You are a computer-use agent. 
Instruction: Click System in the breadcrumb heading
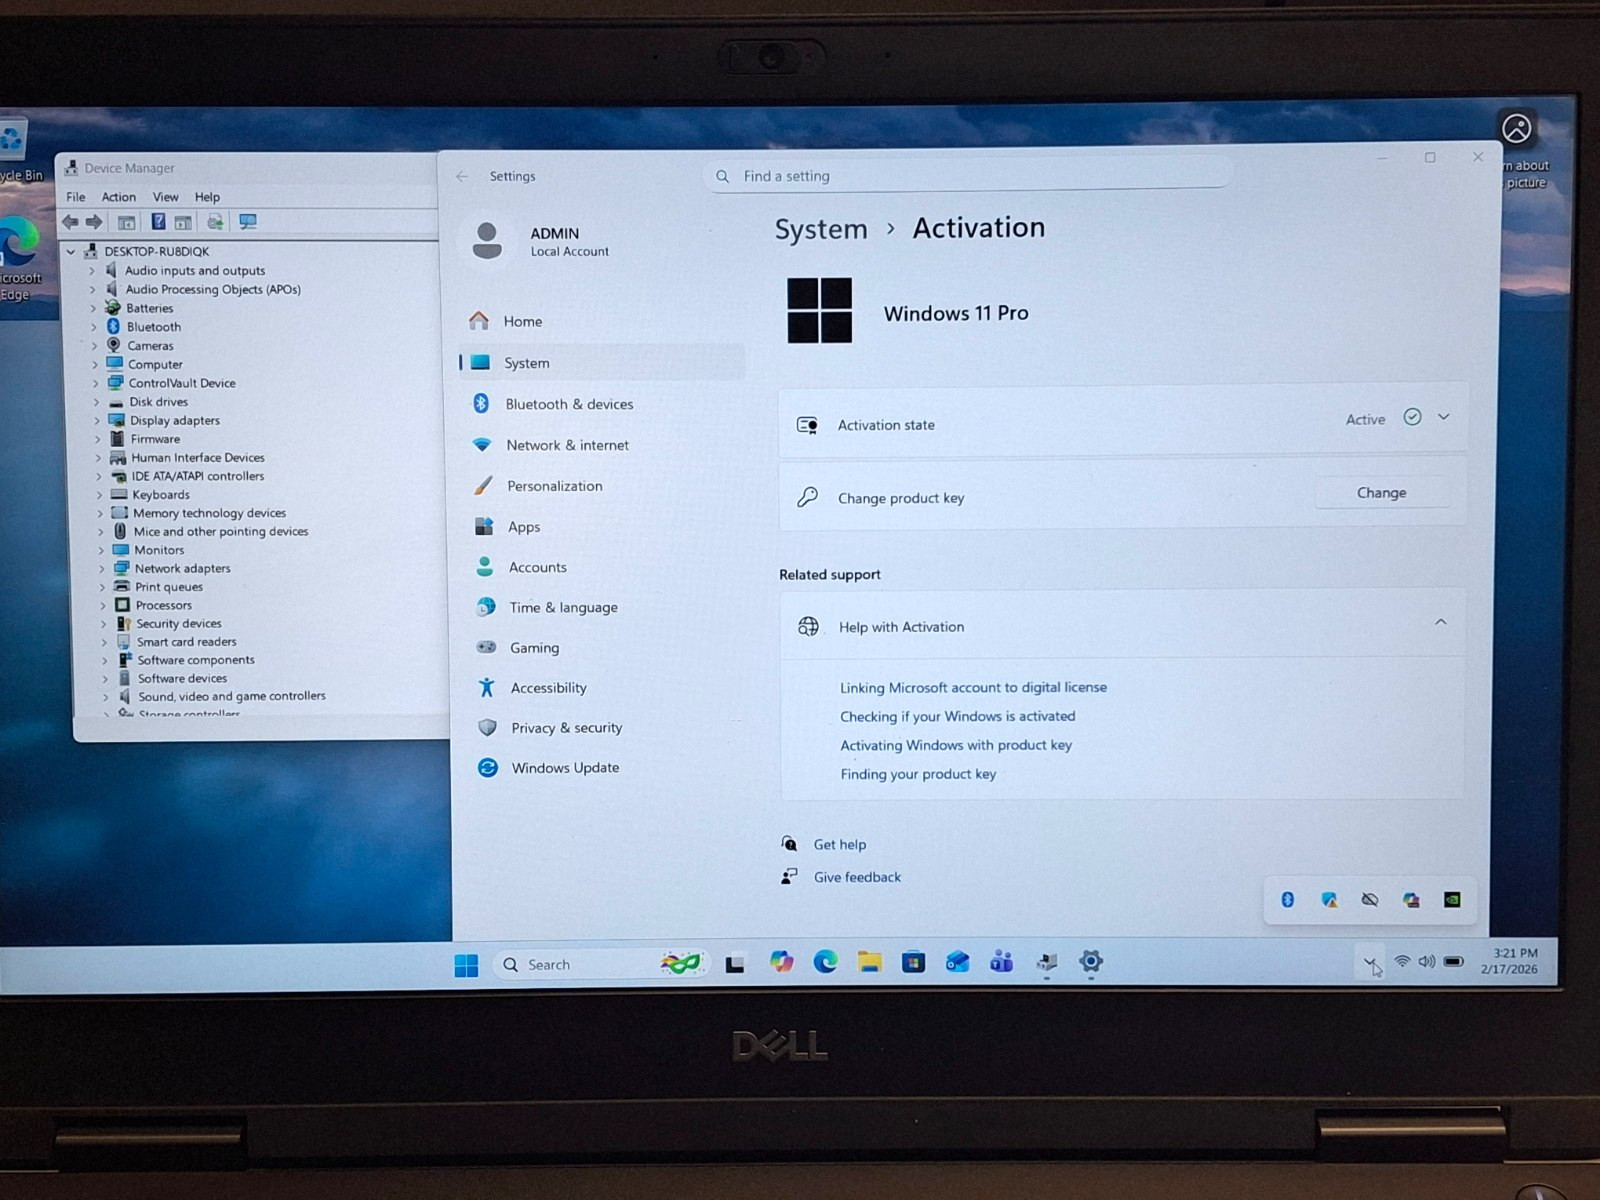[821, 230]
